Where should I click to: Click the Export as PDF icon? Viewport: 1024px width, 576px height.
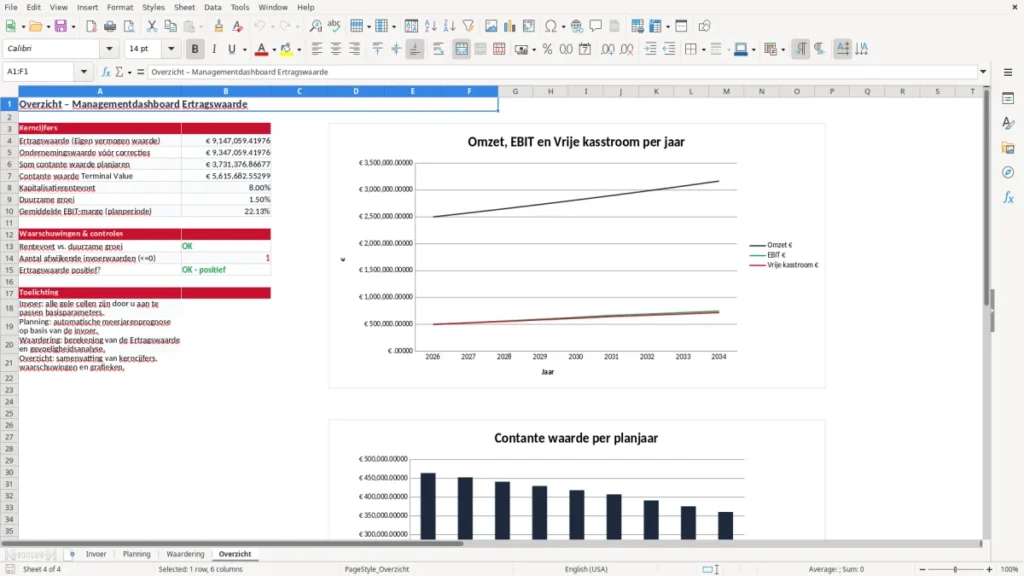click(91, 26)
